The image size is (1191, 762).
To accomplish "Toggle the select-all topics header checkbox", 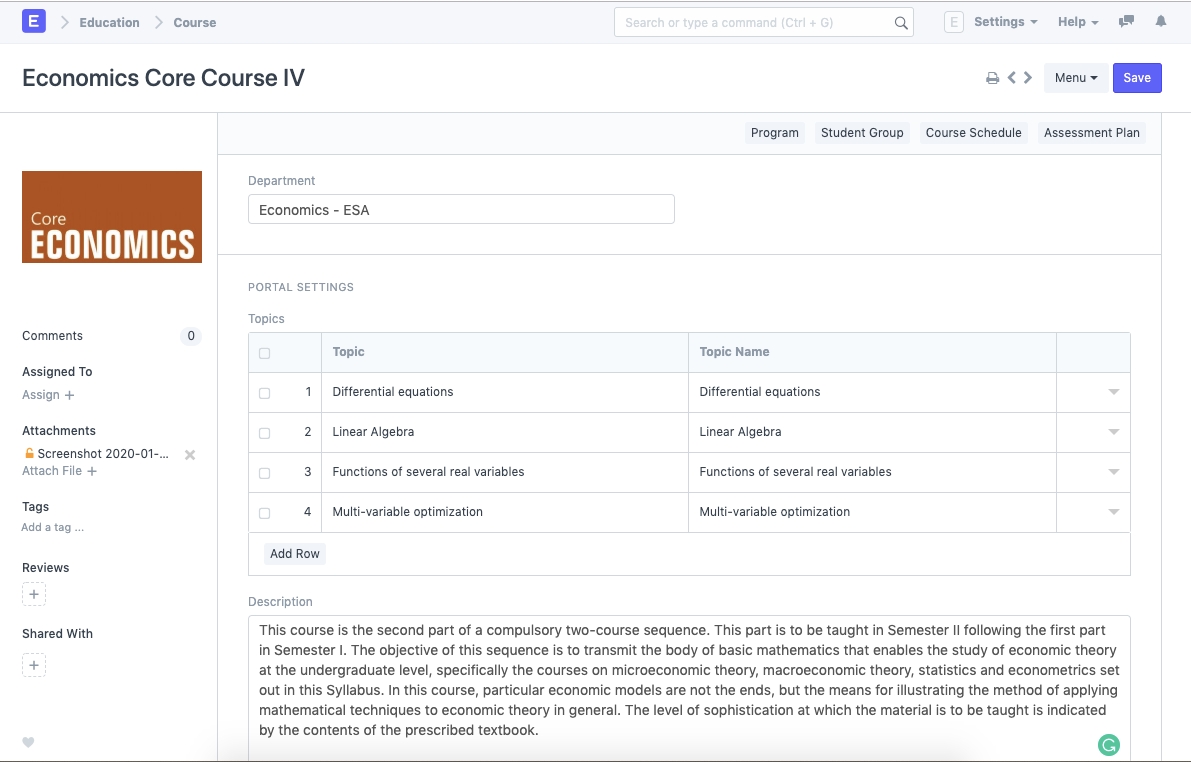I will coord(264,353).
